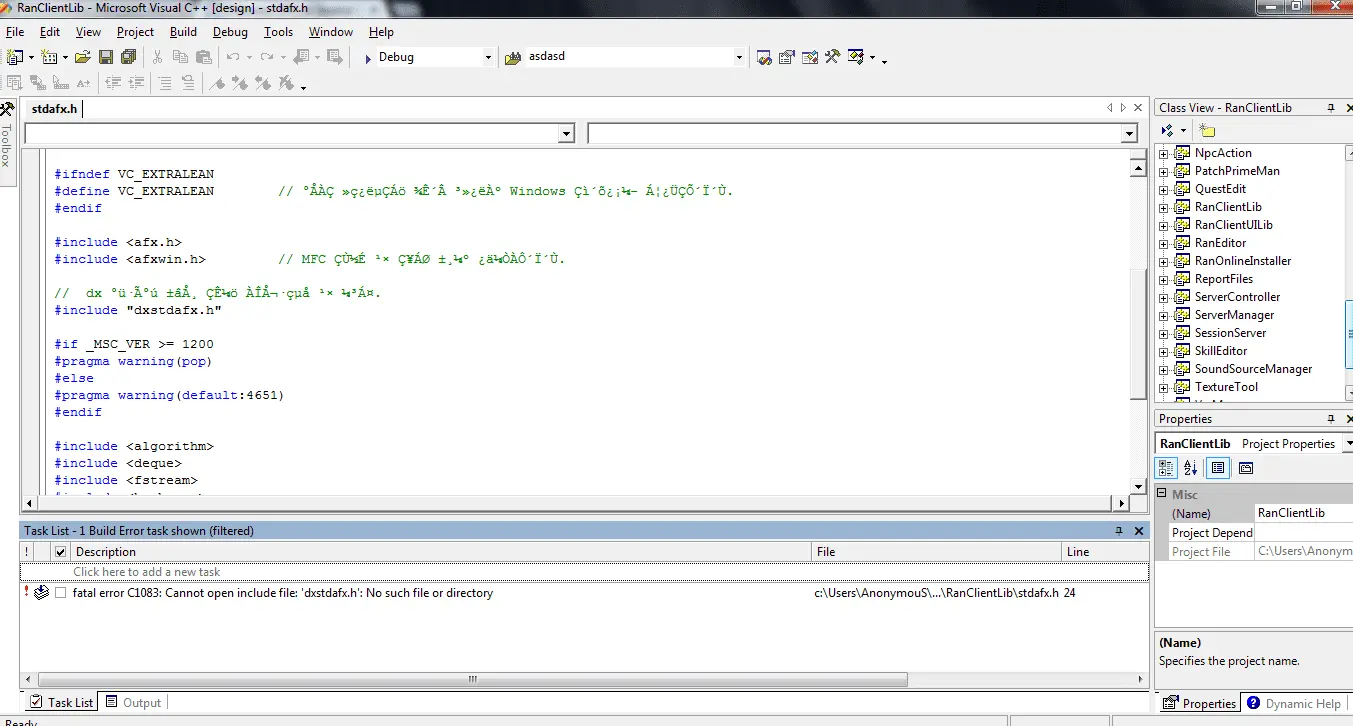The height and width of the screenshot is (726, 1353).
Task: Open the Tools menu
Action: 278,31
